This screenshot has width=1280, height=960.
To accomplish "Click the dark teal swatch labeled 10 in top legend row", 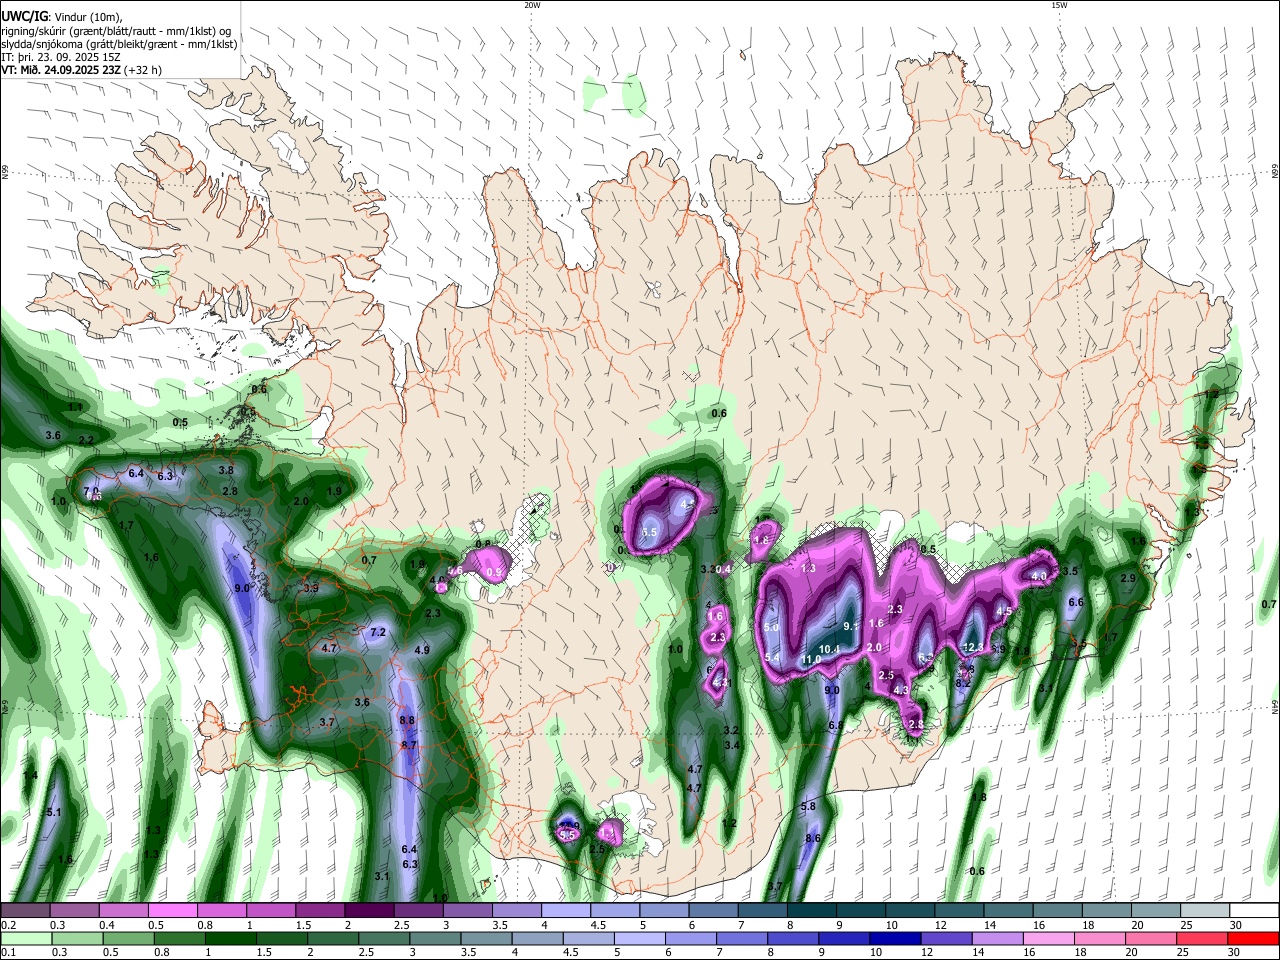I will [x=909, y=910].
